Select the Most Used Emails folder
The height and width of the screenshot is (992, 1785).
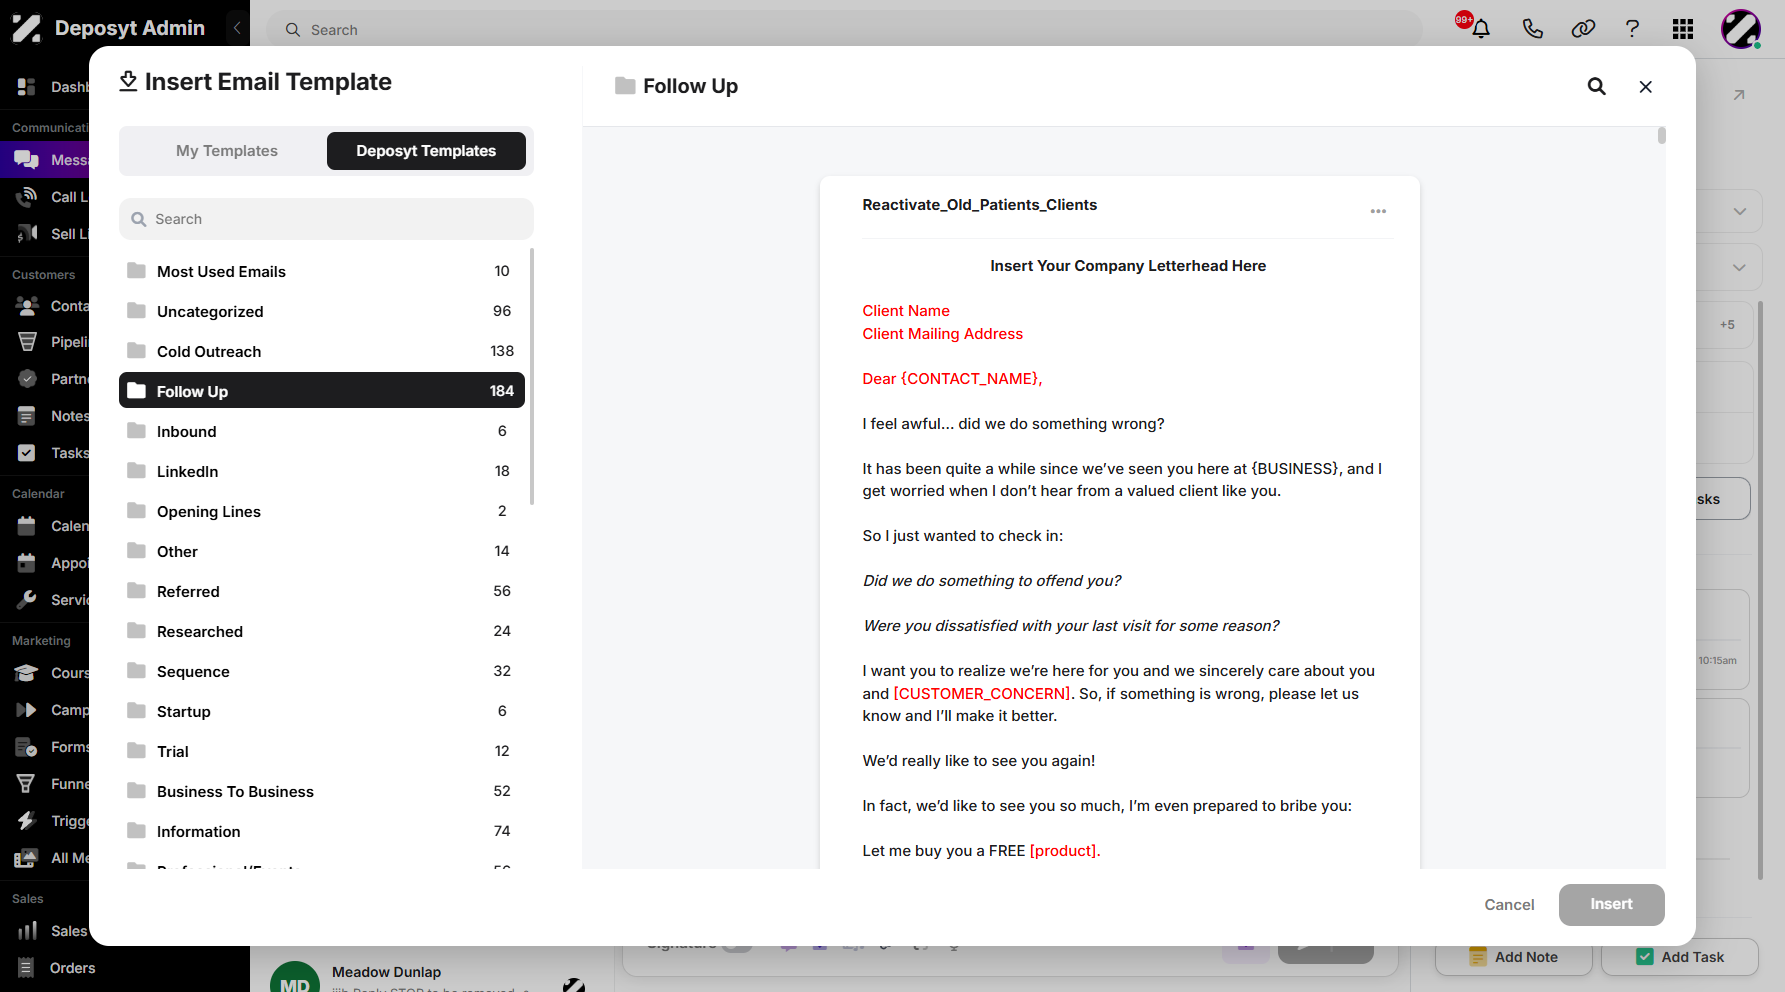click(x=322, y=271)
